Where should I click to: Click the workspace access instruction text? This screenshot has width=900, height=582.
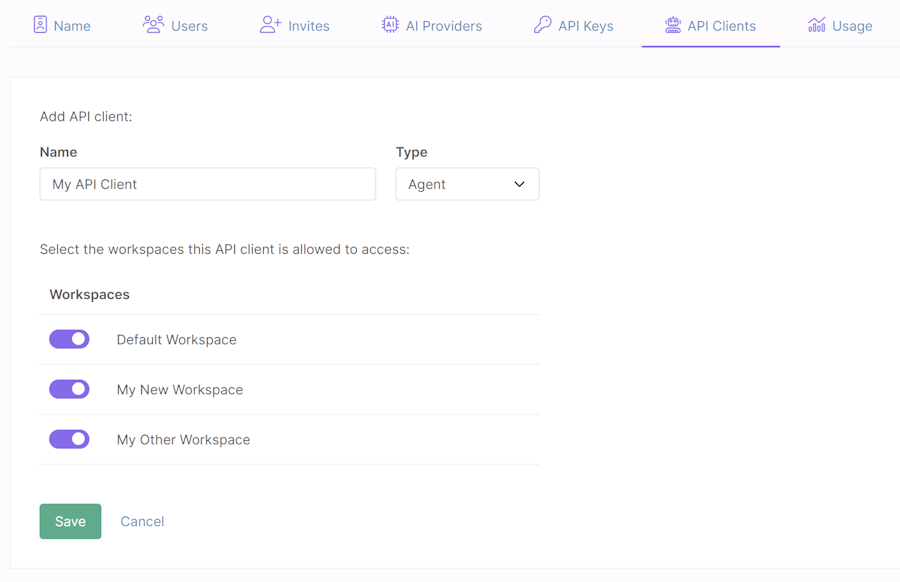click(x=224, y=250)
